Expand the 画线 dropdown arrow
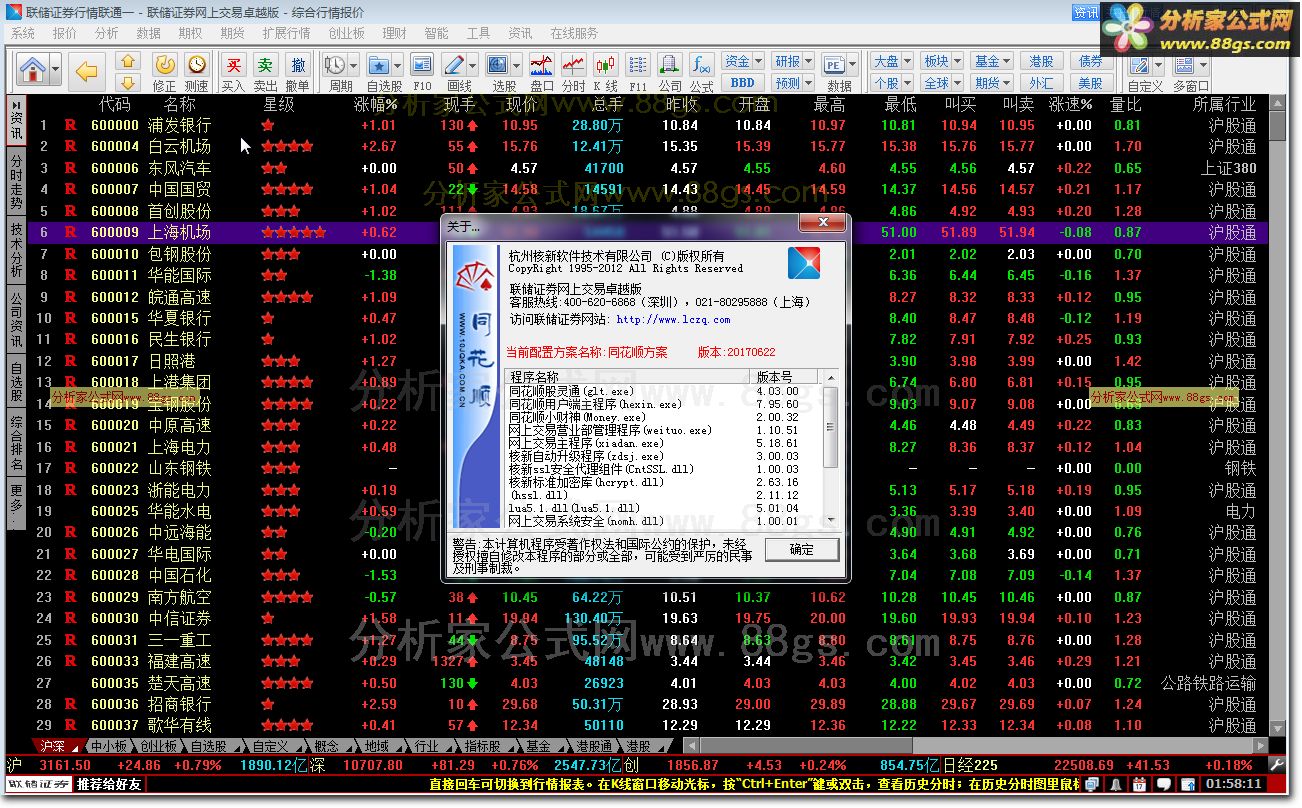This screenshot has width=1302, height=808. 473,64
